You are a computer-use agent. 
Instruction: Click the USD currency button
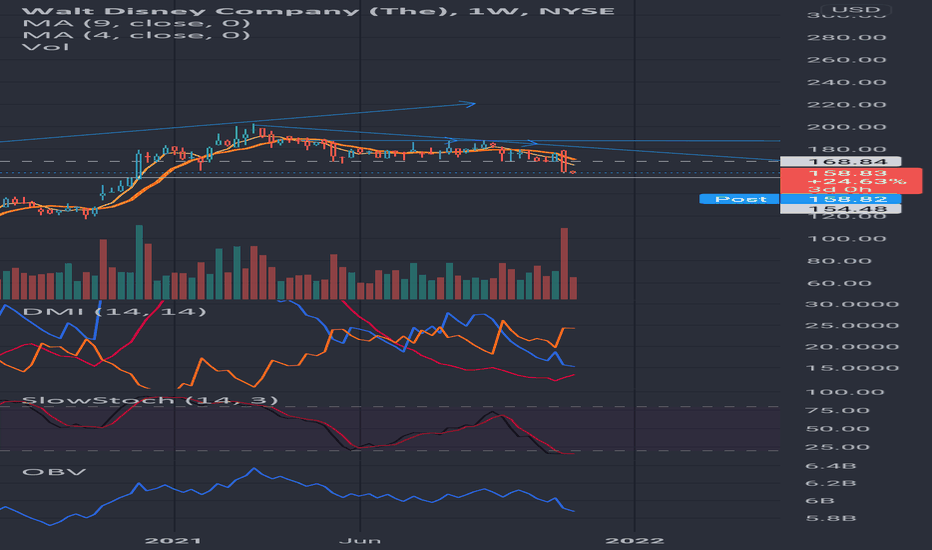click(855, 10)
